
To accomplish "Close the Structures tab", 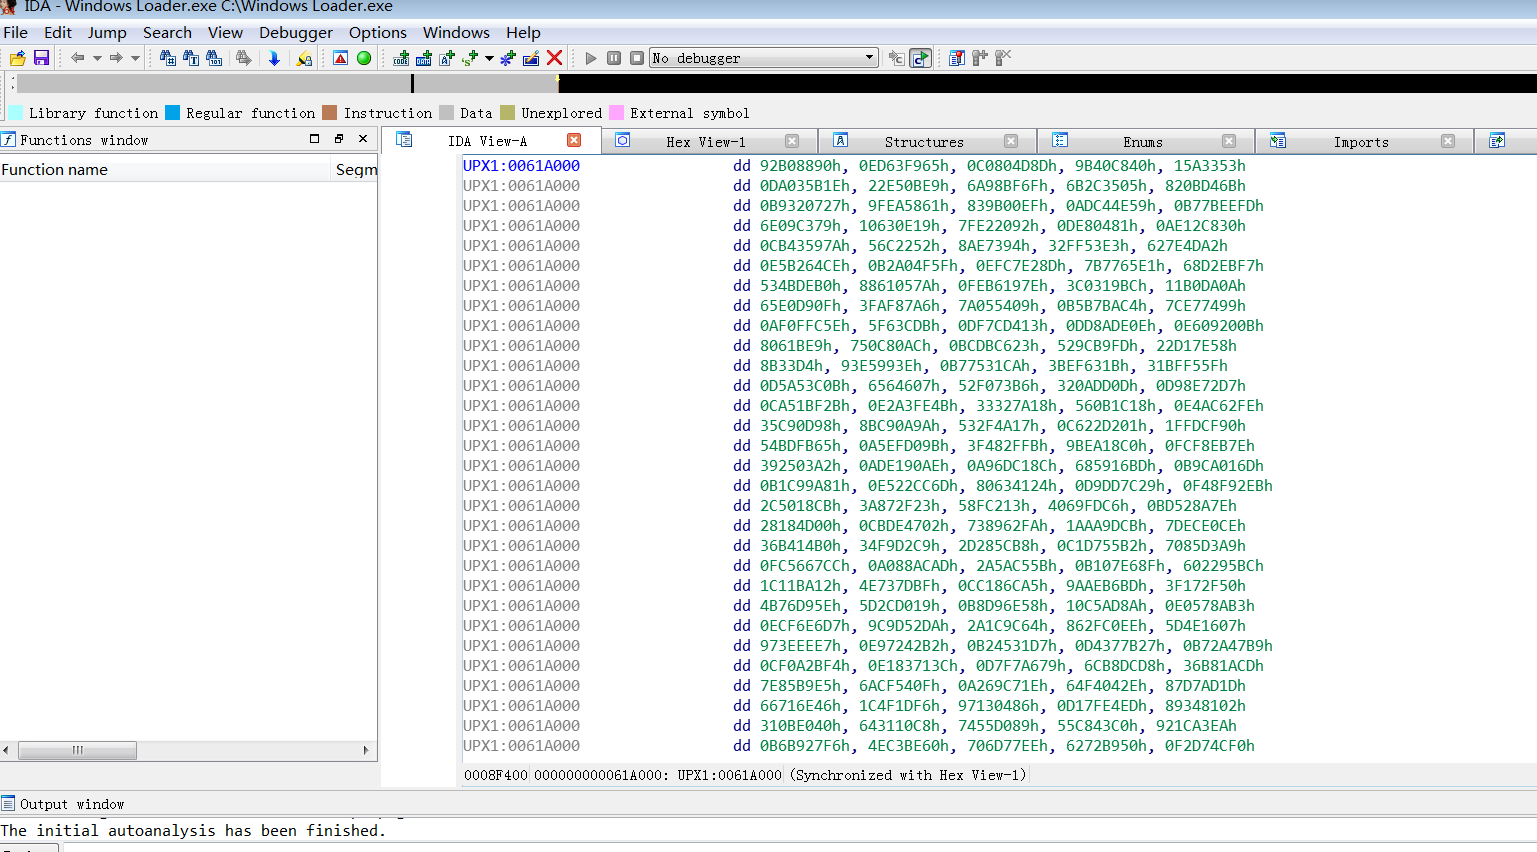I will (1011, 141).
